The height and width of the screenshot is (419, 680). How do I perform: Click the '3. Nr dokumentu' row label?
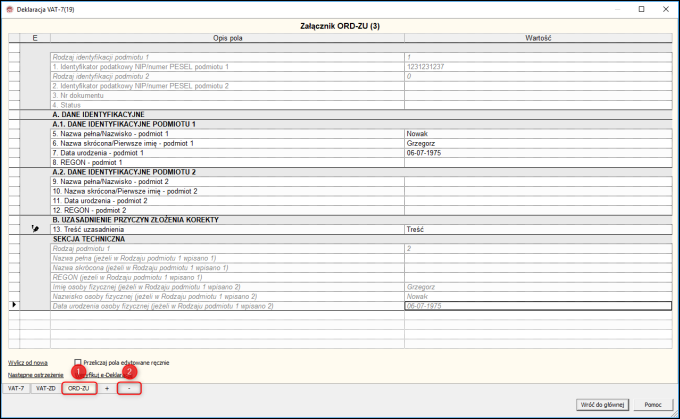78,95
